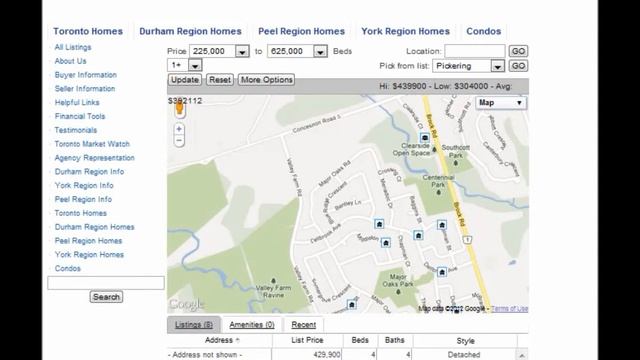This screenshot has width=640, height=360.
Task: Open Durham Region Info sidebar link
Action: [89, 172]
